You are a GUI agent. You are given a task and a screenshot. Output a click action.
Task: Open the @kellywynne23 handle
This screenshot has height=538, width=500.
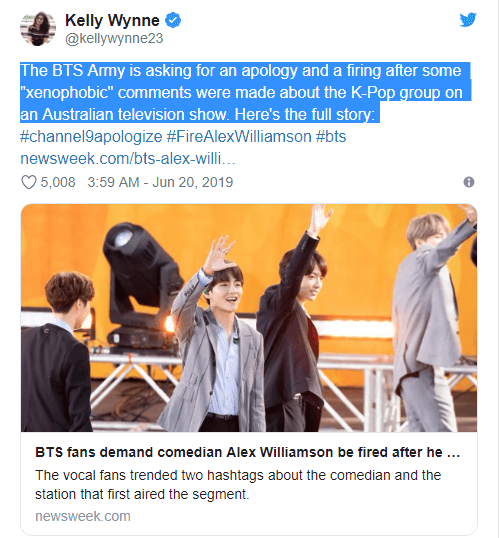tap(114, 38)
